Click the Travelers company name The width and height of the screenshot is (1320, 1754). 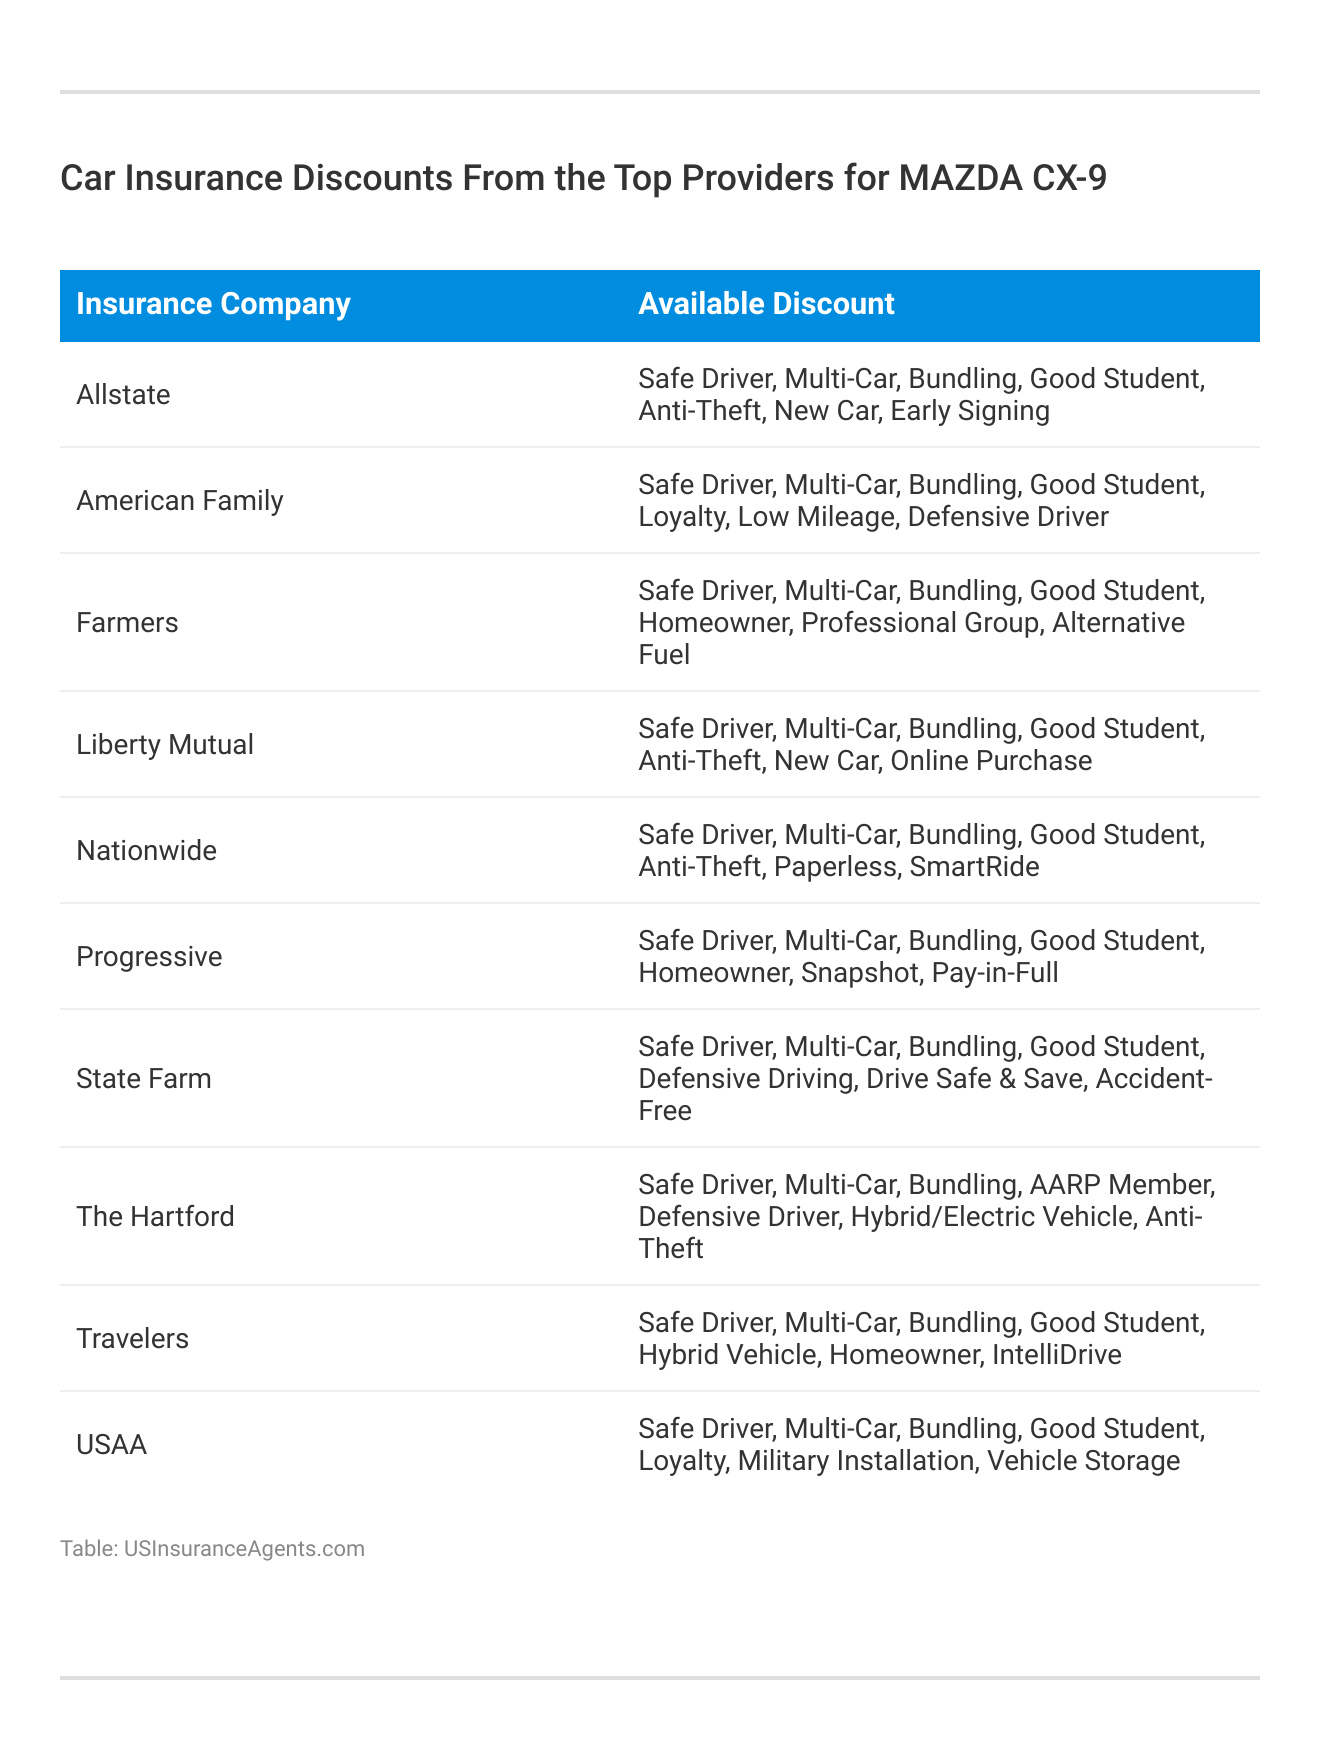pyautogui.click(x=132, y=1339)
